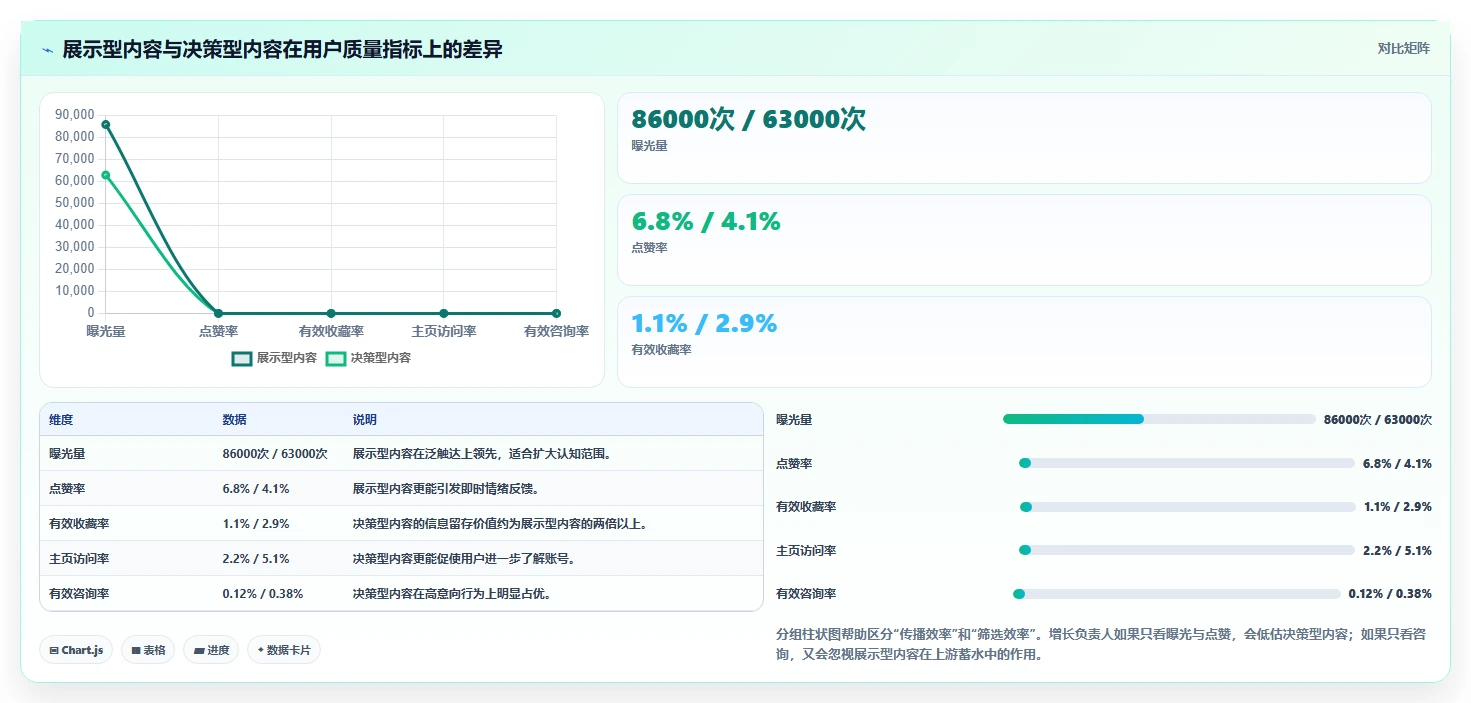The width and height of the screenshot is (1471, 703).
Task: Click the 90,000 y-axis label
Action: click(75, 114)
